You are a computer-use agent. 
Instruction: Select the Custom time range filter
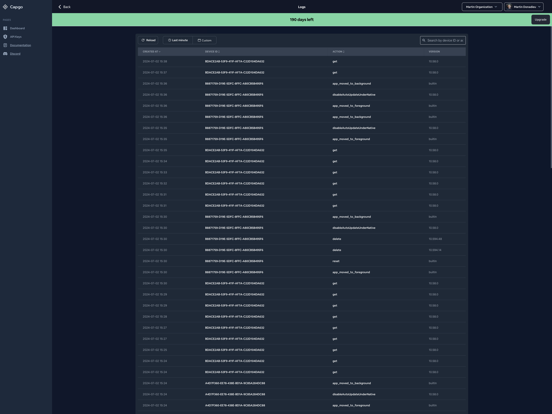pos(205,40)
